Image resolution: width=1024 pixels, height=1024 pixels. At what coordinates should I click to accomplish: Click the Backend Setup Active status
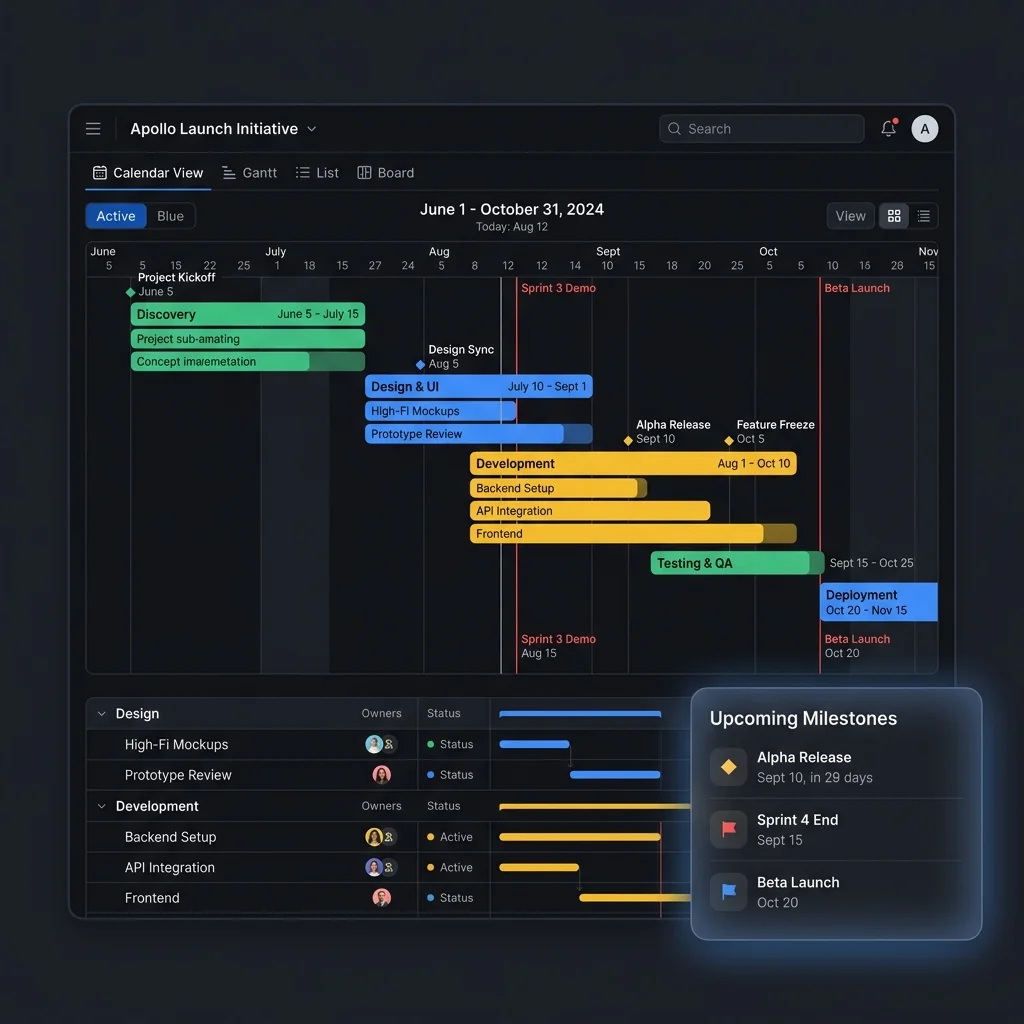[450, 837]
